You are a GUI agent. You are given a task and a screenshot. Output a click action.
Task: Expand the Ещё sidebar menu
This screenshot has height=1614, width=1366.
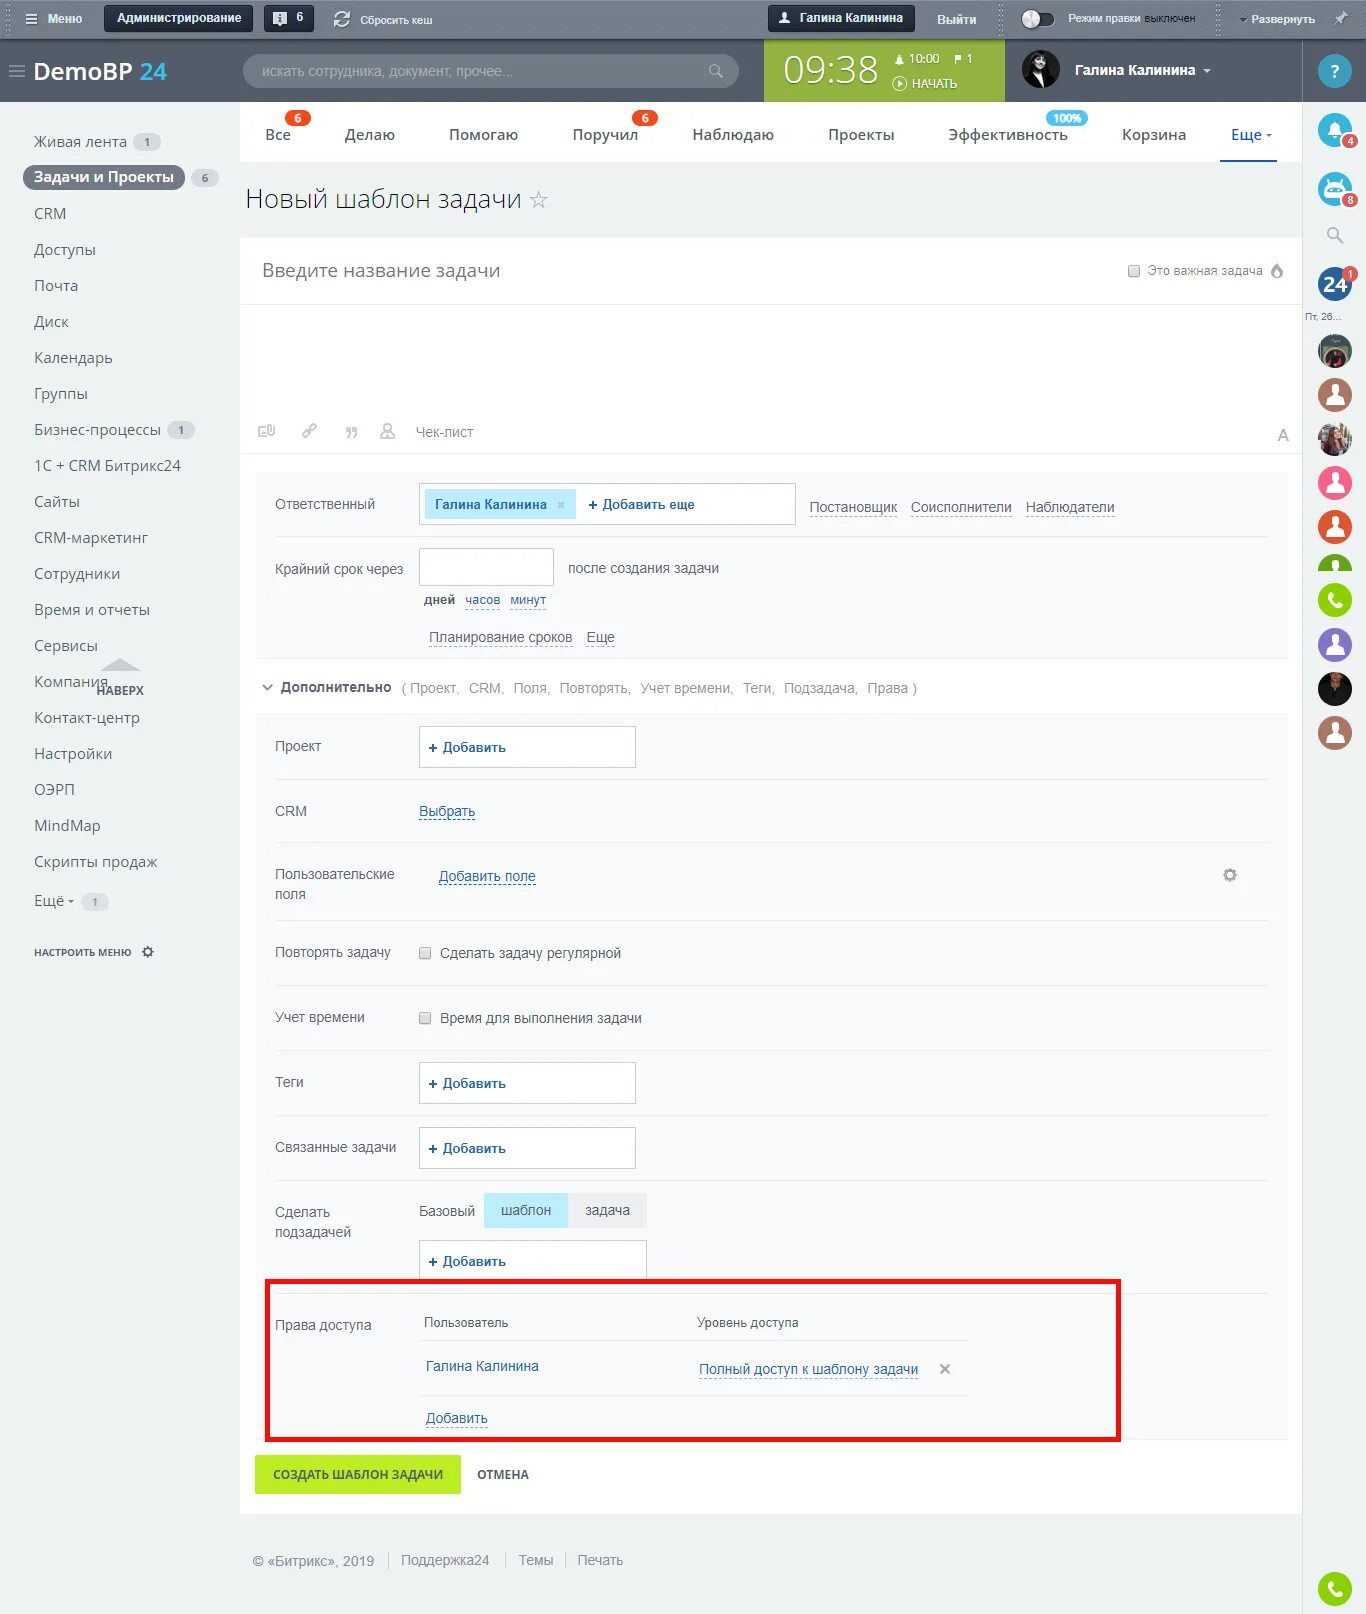coord(54,901)
